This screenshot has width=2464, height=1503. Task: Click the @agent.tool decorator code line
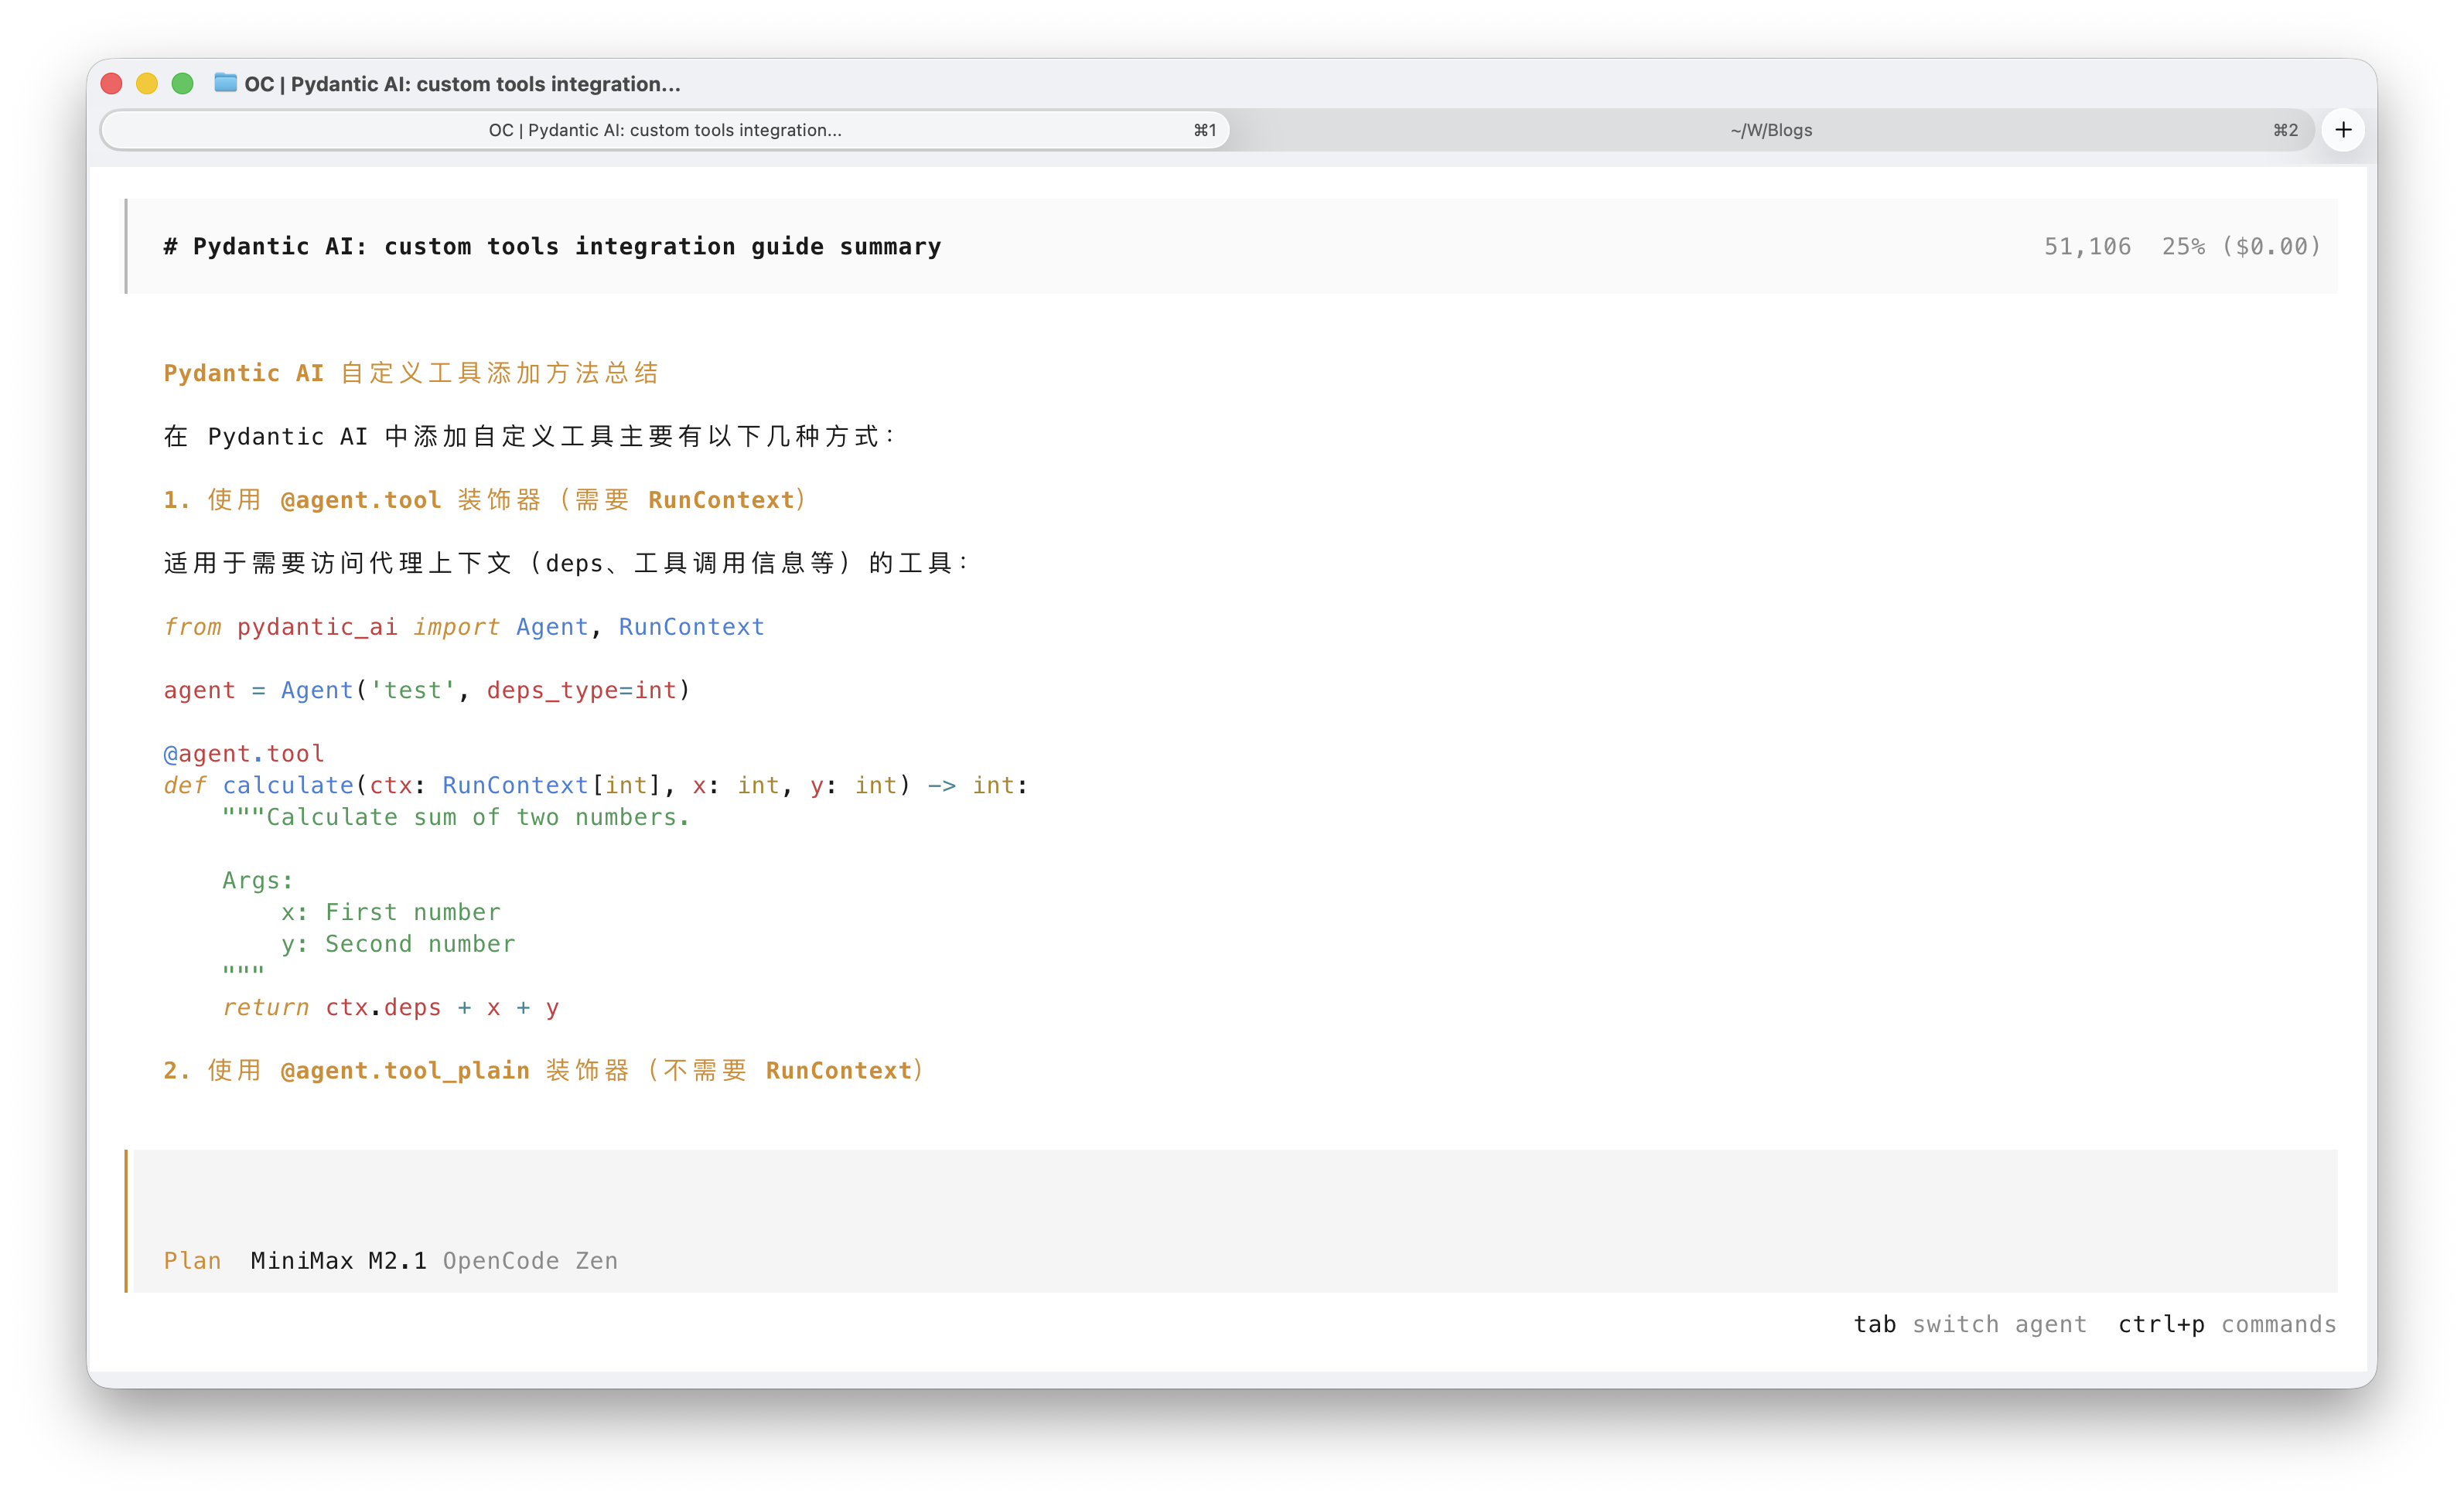244,753
